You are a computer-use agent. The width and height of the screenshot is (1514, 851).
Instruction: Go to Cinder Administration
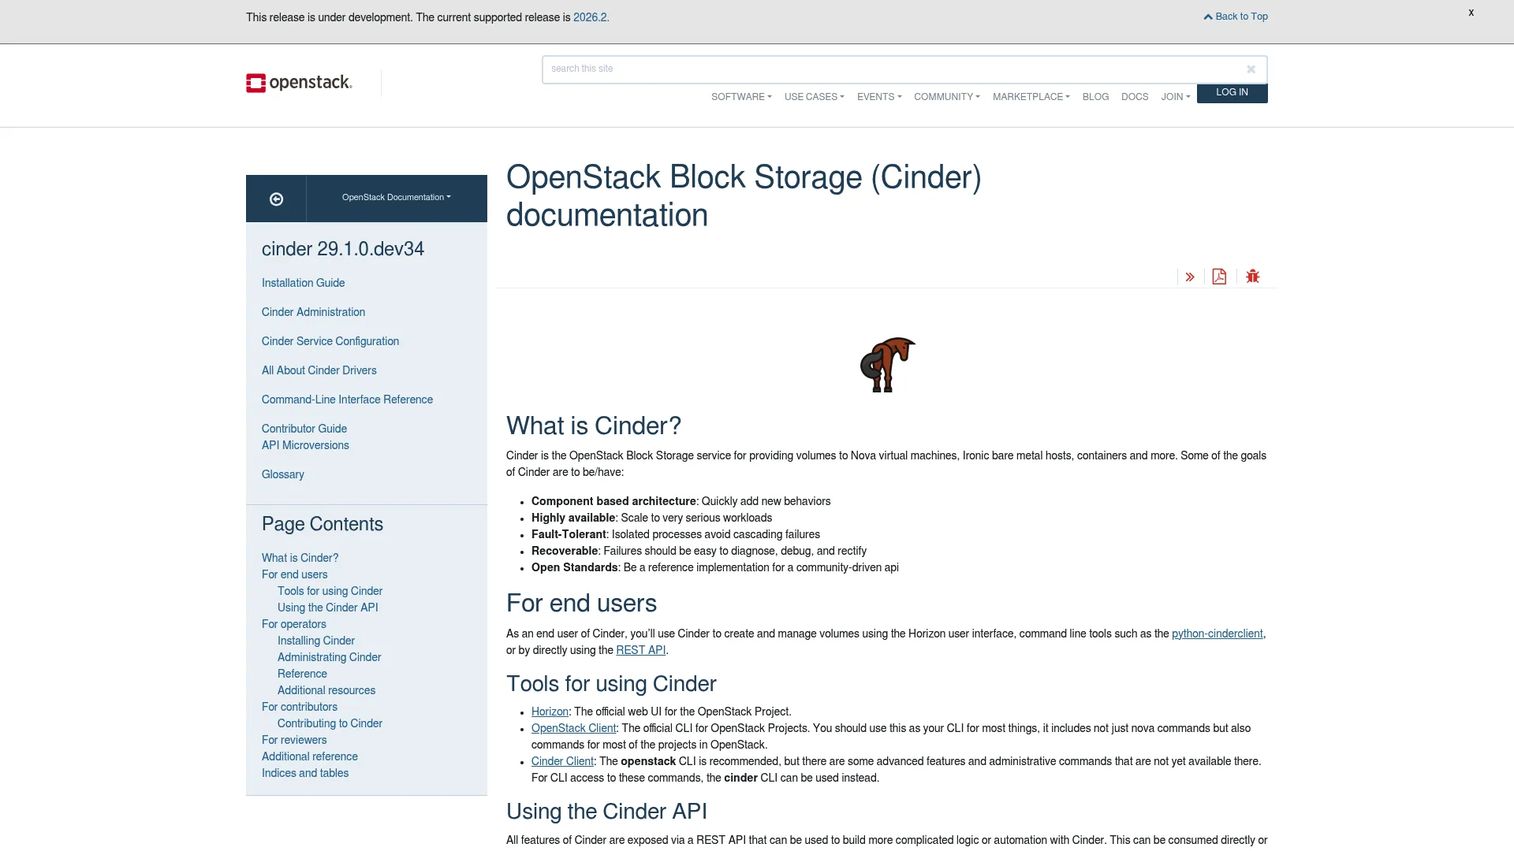click(x=313, y=312)
